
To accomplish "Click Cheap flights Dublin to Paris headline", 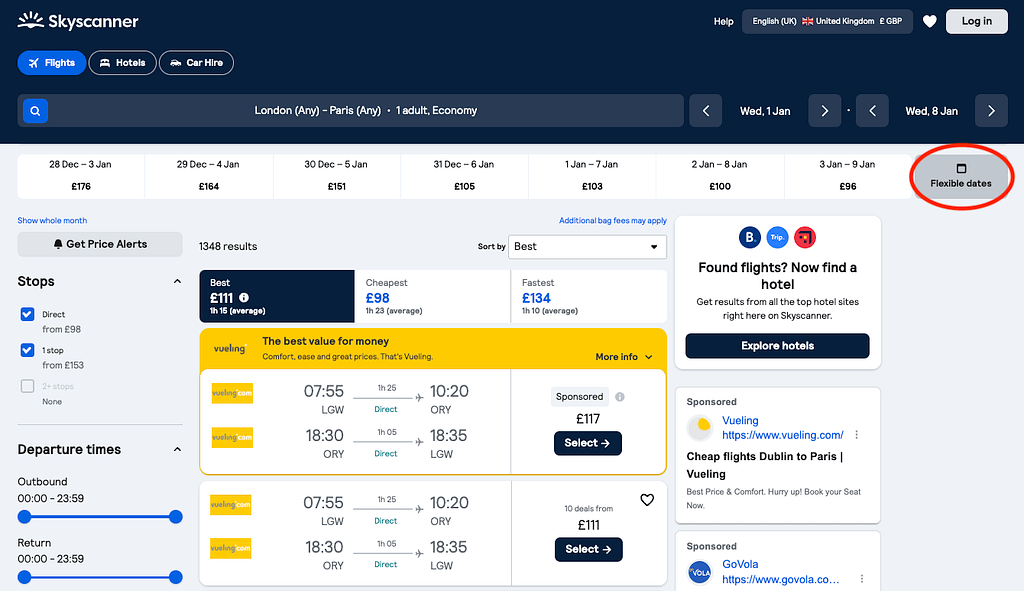I will [x=765, y=465].
